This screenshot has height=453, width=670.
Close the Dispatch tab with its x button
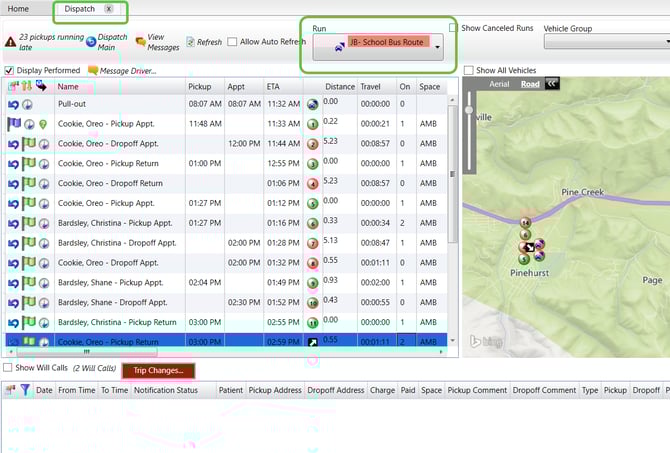coord(108,9)
